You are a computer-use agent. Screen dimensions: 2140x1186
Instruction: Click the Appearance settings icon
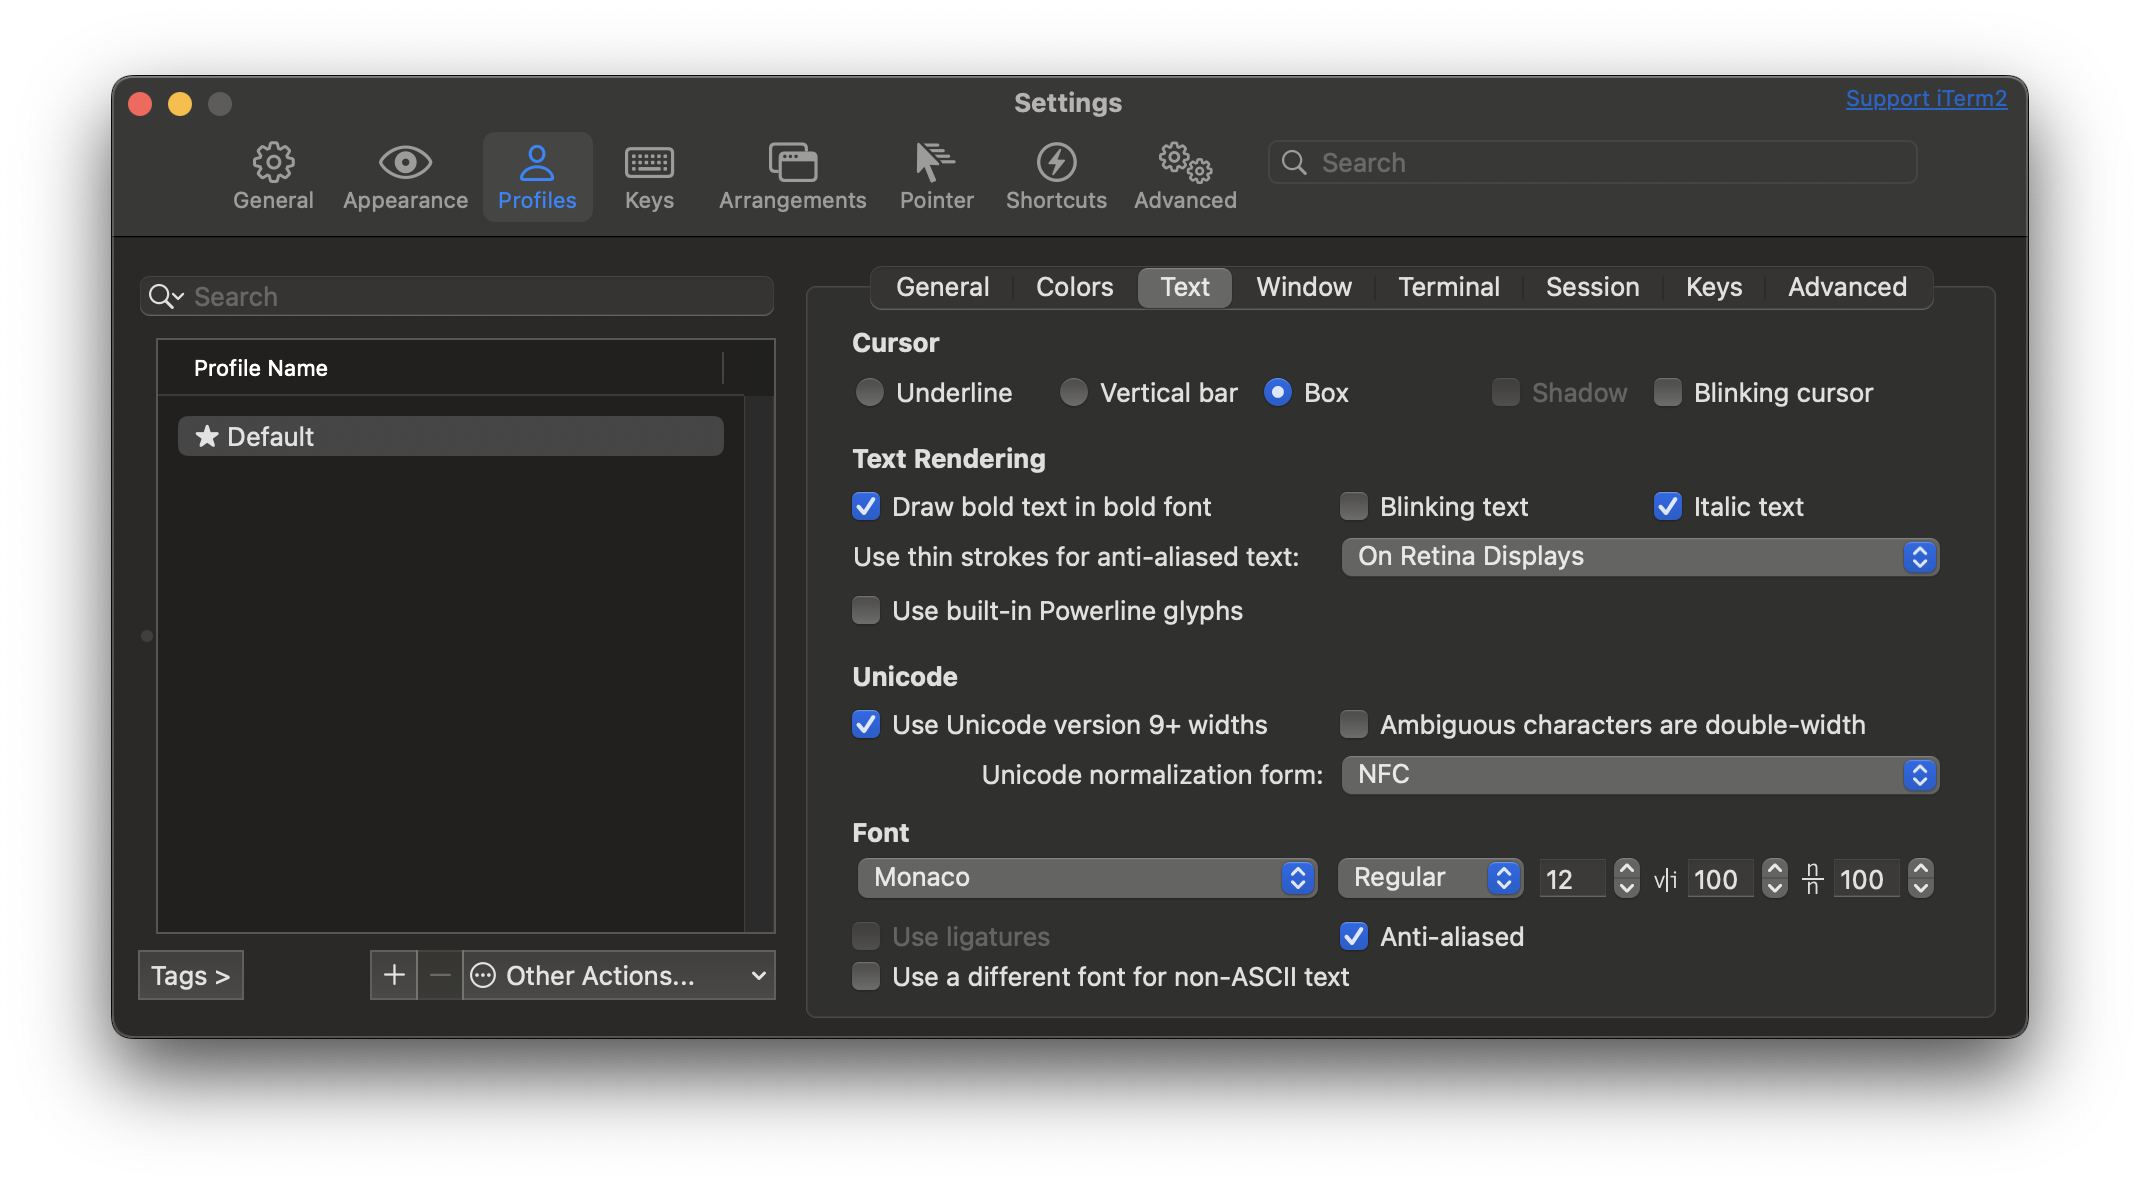tap(404, 162)
